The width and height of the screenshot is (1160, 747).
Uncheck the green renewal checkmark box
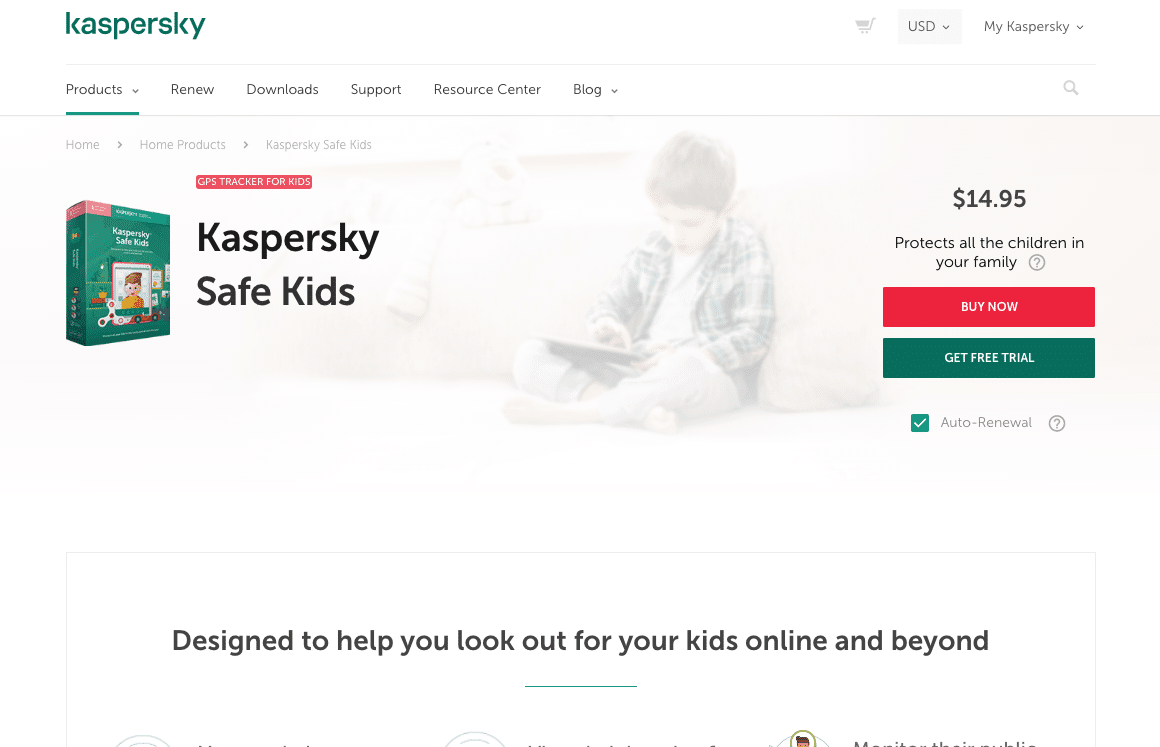point(919,423)
